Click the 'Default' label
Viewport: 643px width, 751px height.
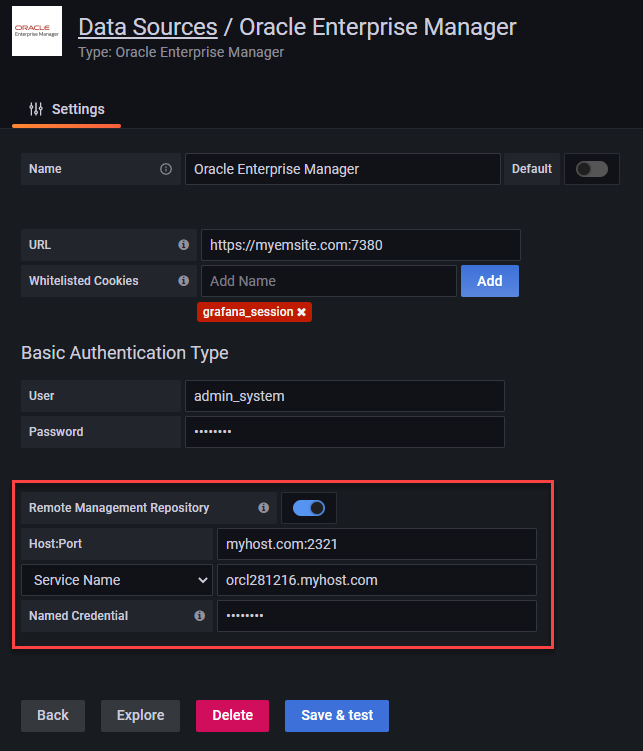pos(531,169)
